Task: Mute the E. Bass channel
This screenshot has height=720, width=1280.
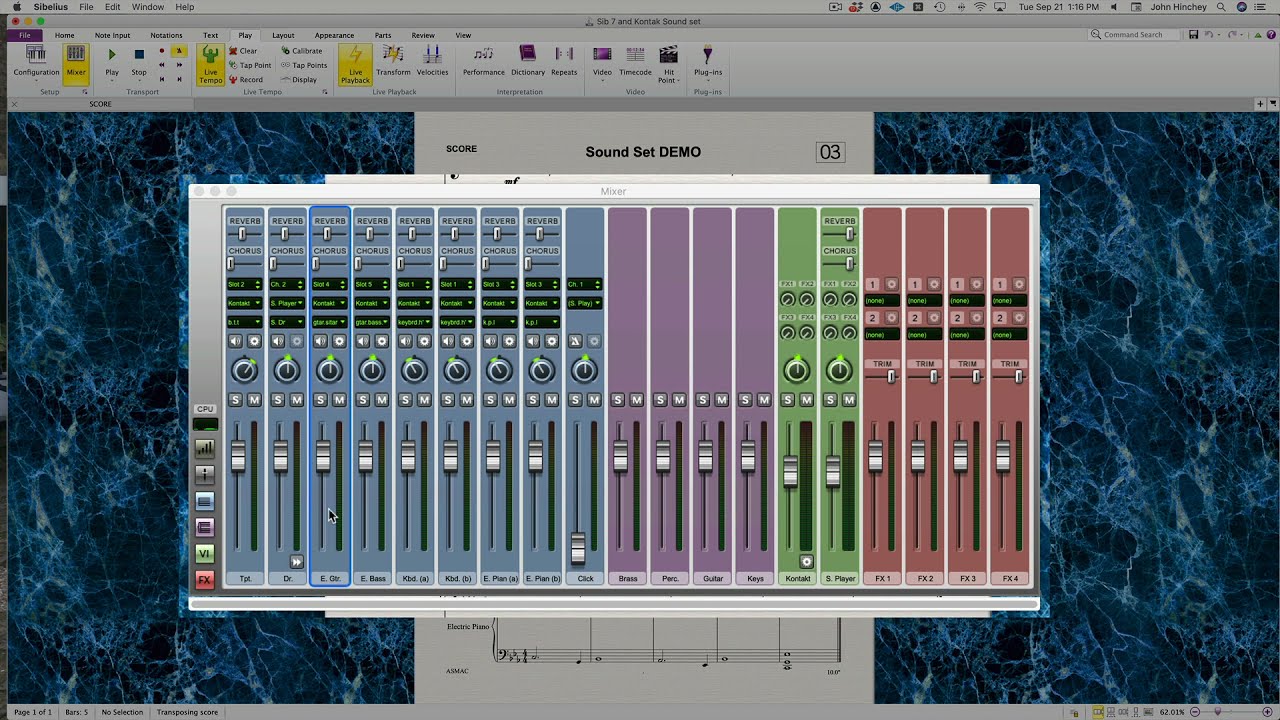Action: pyautogui.click(x=382, y=400)
